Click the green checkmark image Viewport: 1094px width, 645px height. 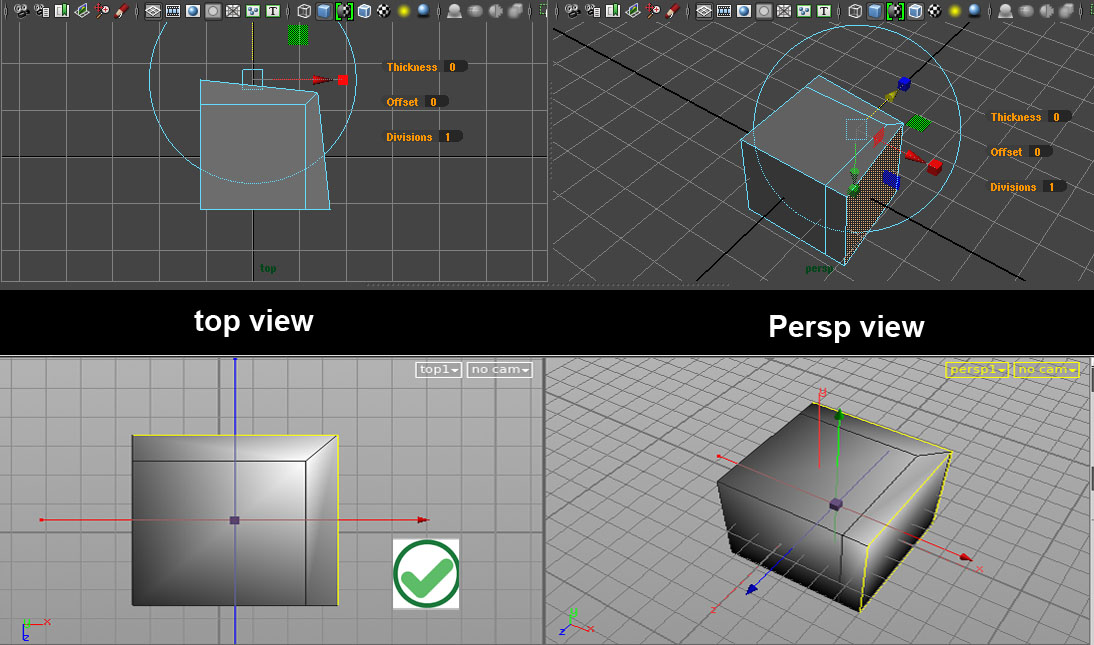[x=426, y=574]
